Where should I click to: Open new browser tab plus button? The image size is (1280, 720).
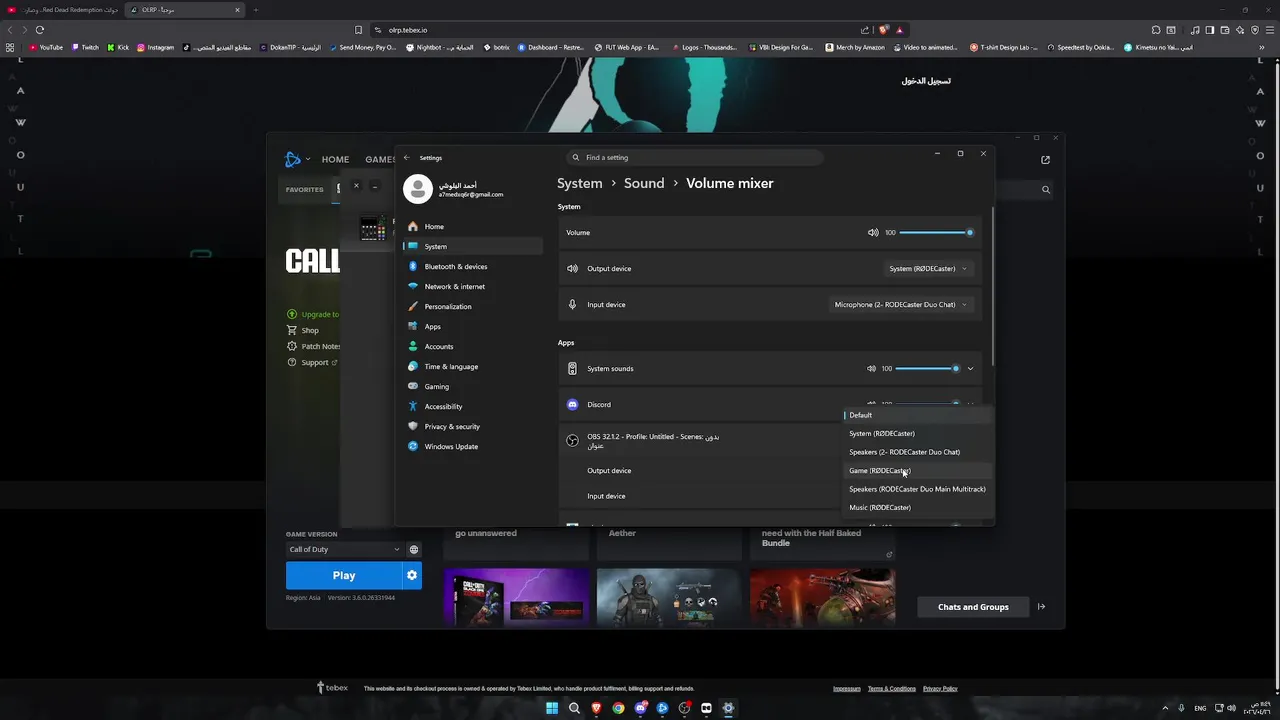tap(255, 10)
